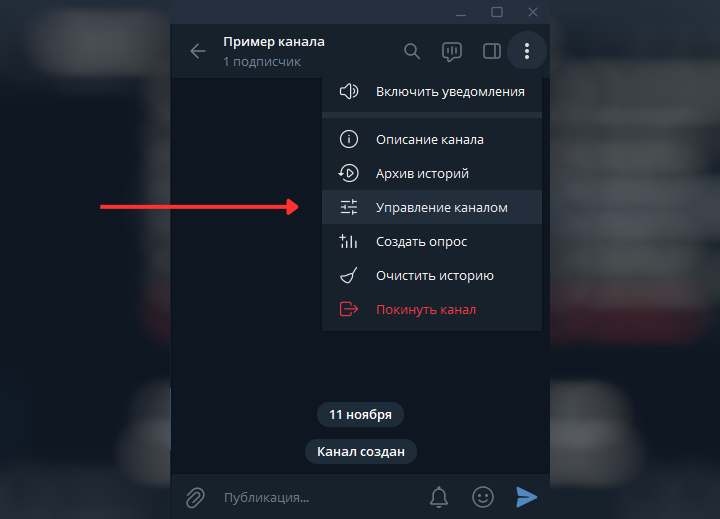Toggle silent broadcast bell icon
Screen dimensions: 720x519
point(439,497)
